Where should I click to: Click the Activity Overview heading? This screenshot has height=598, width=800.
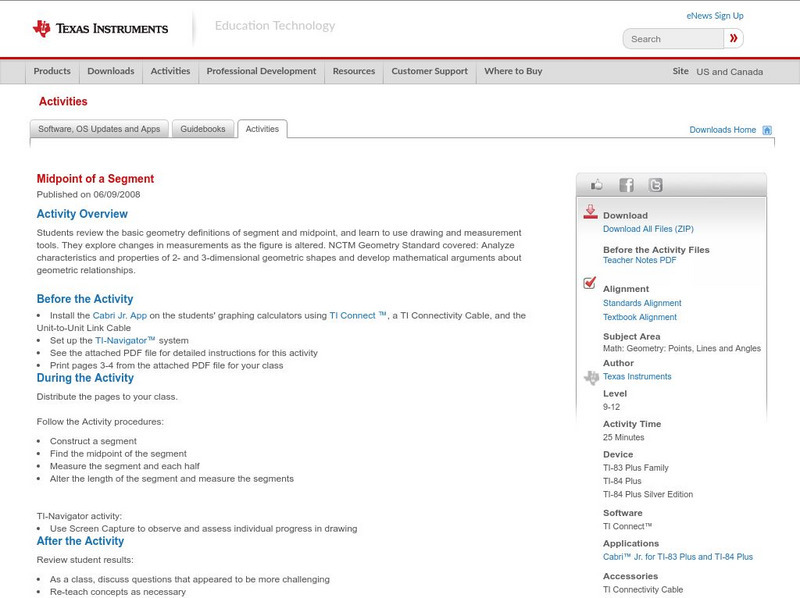point(82,214)
